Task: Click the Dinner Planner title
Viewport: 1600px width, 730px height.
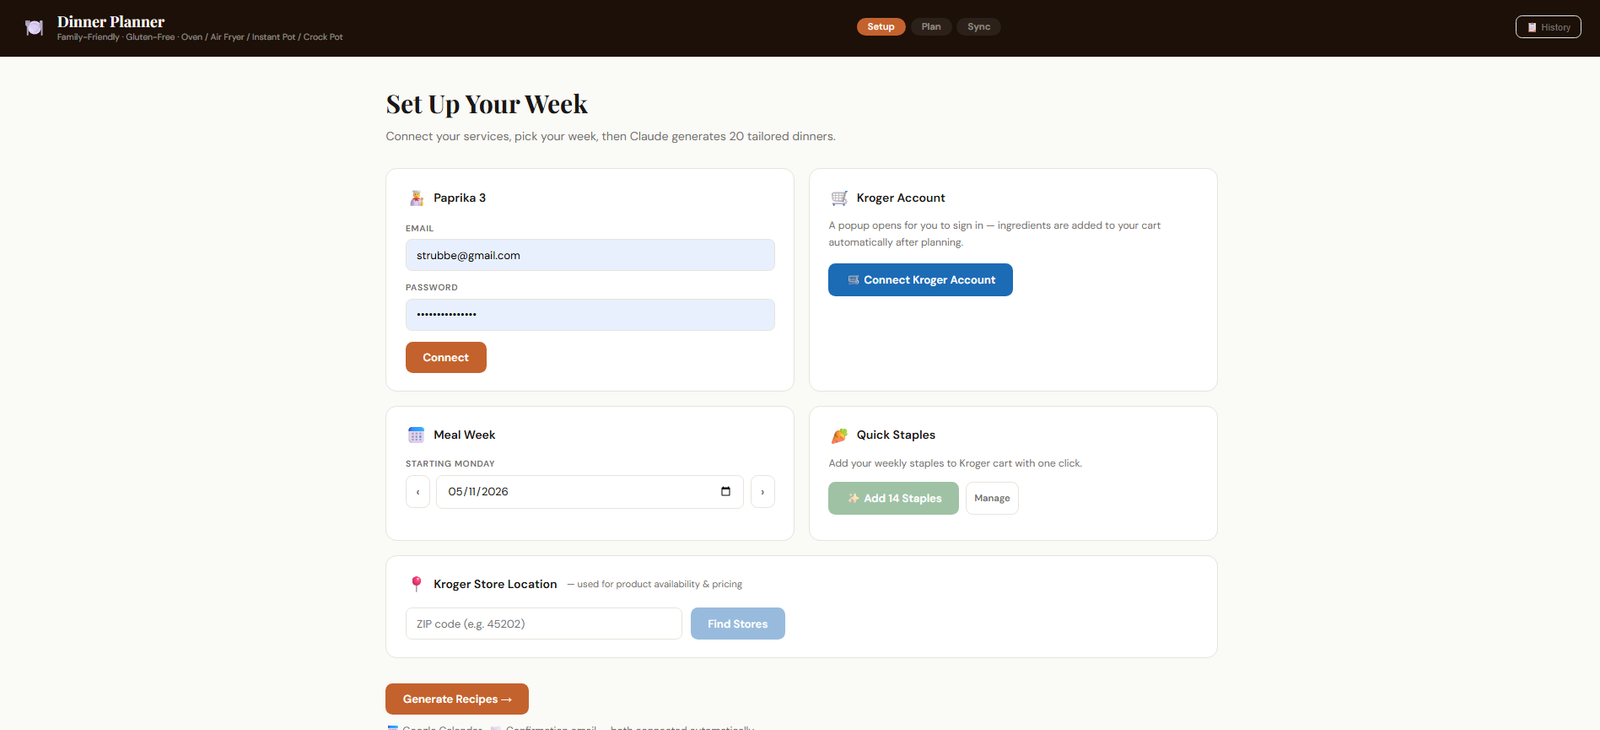Action: click(111, 22)
